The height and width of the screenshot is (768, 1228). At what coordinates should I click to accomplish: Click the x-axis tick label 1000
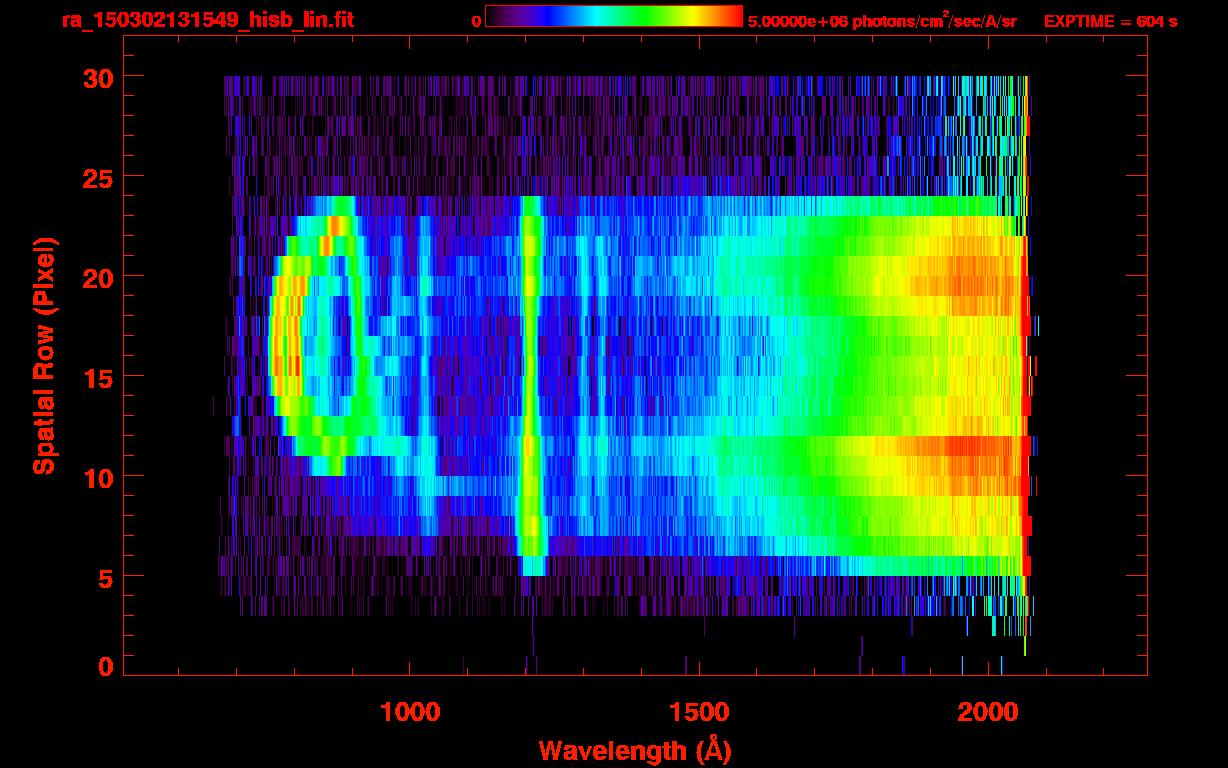(410, 712)
